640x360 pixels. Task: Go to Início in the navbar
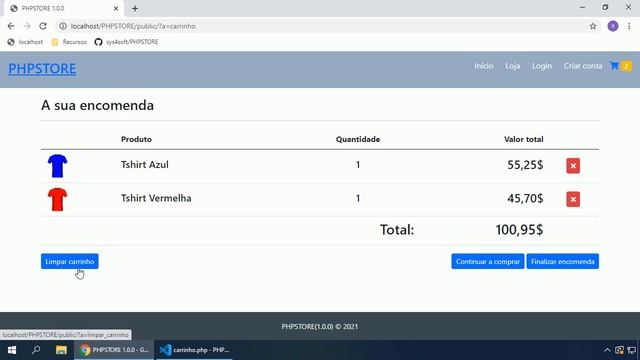pyautogui.click(x=483, y=66)
